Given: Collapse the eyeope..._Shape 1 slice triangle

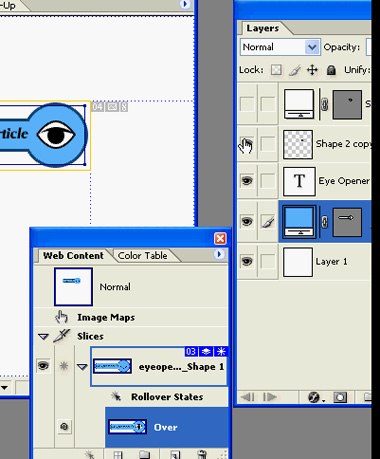Looking at the screenshot, I should pyautogui.click(x=82, y=367).
